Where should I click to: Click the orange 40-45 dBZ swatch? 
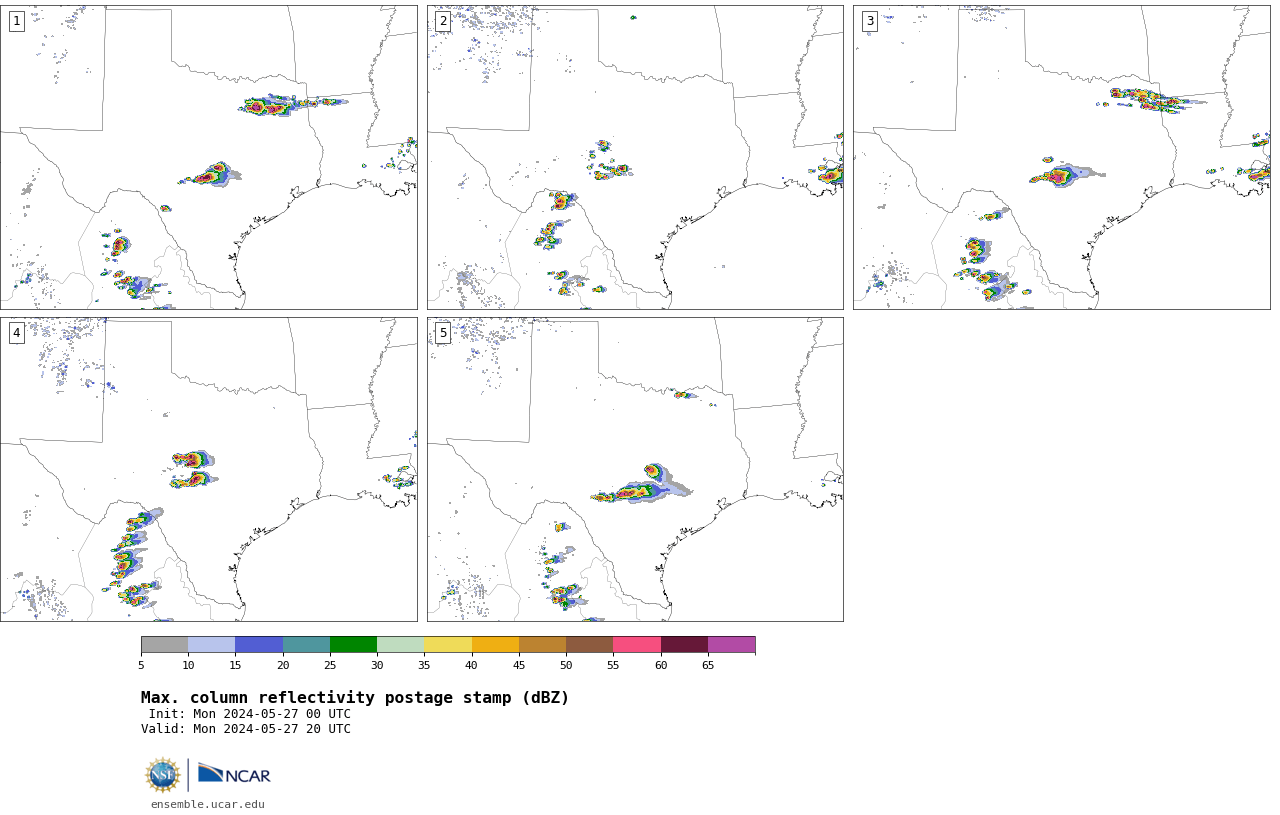(x=495, y=645)
